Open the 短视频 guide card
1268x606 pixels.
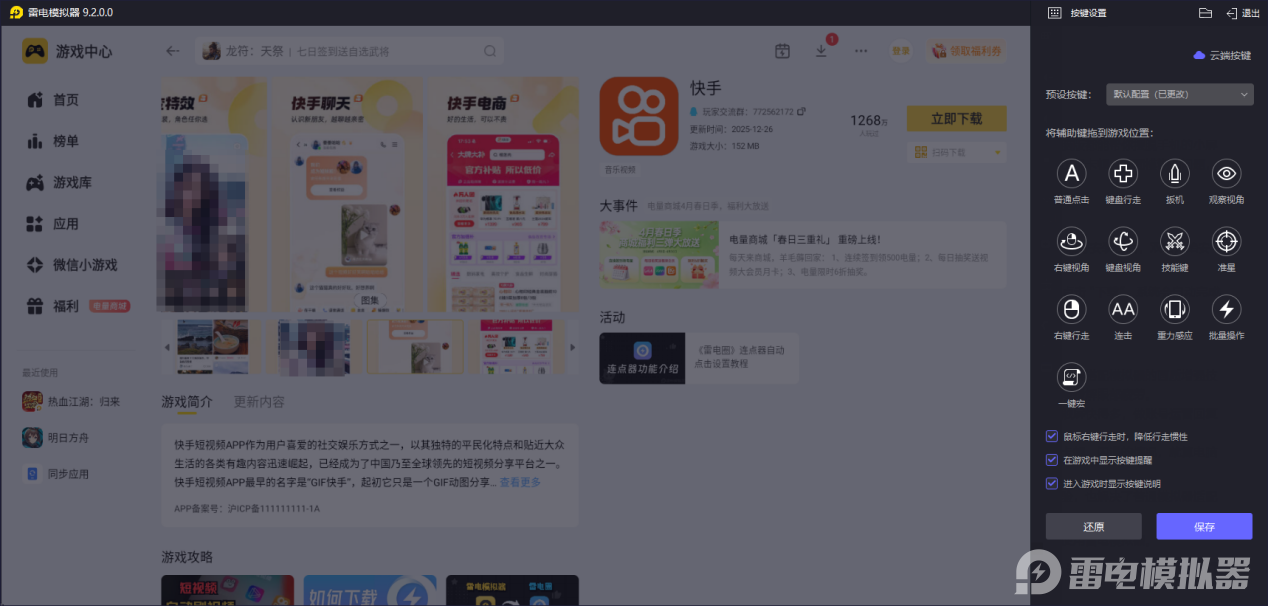coord(228,590)
